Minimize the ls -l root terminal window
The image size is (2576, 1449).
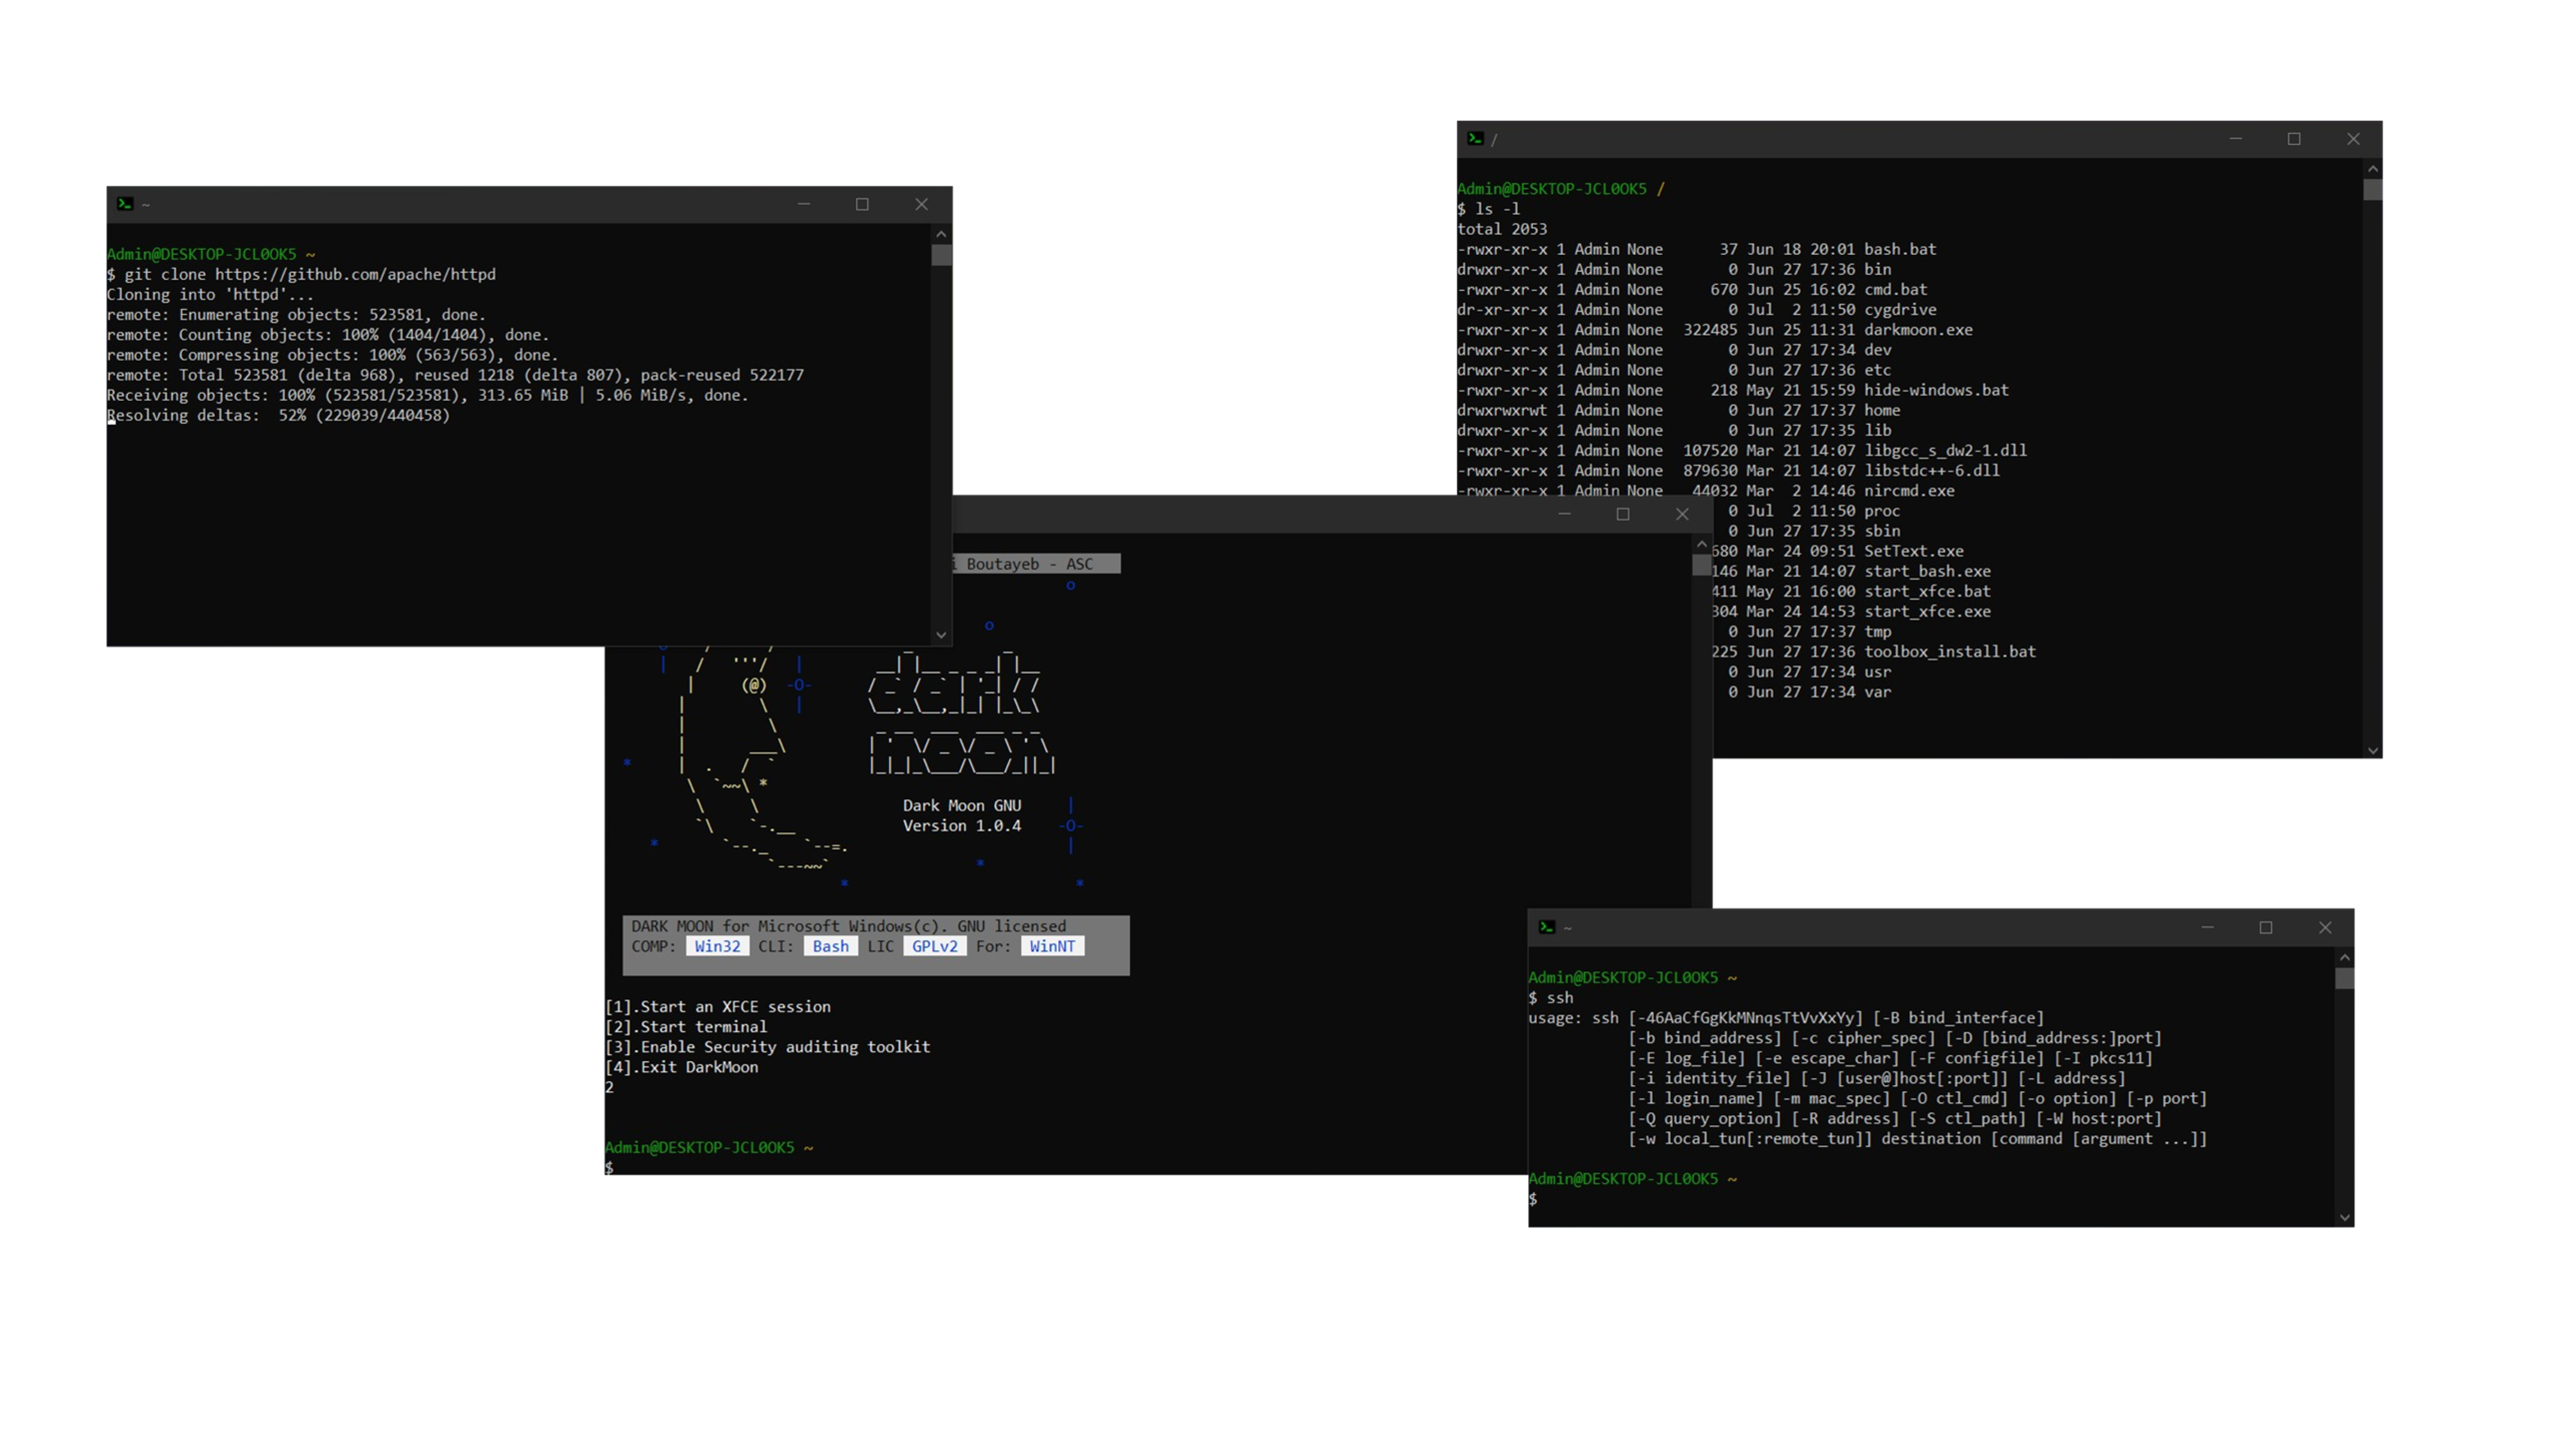click(2235, 139)
